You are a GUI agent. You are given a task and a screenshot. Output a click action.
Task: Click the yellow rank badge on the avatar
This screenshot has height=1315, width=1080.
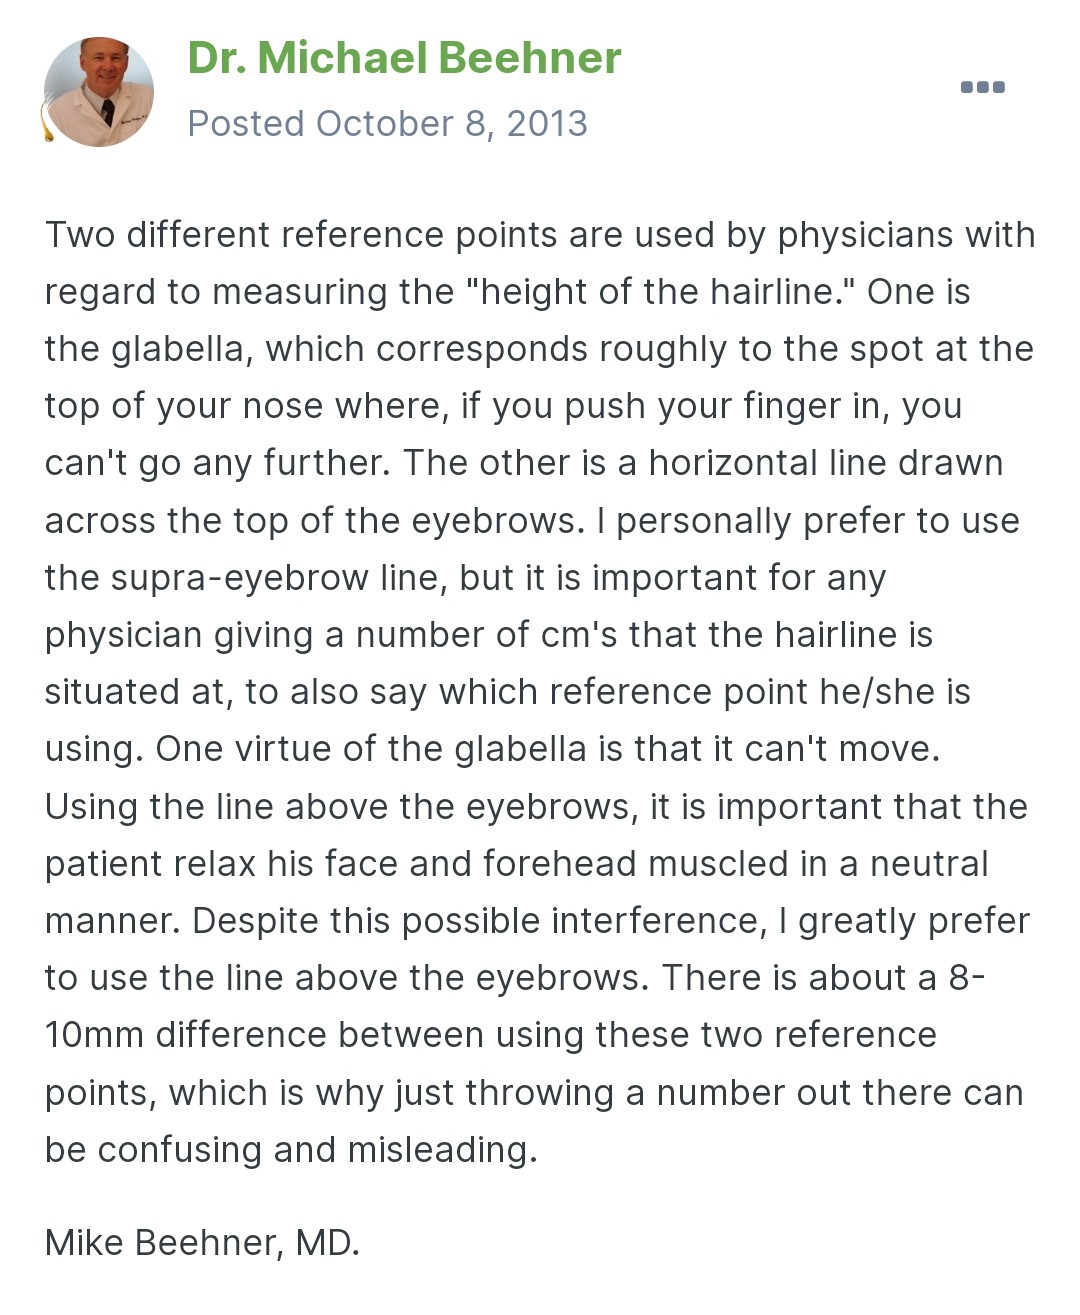pyautogui.click(x=46, y=125)
